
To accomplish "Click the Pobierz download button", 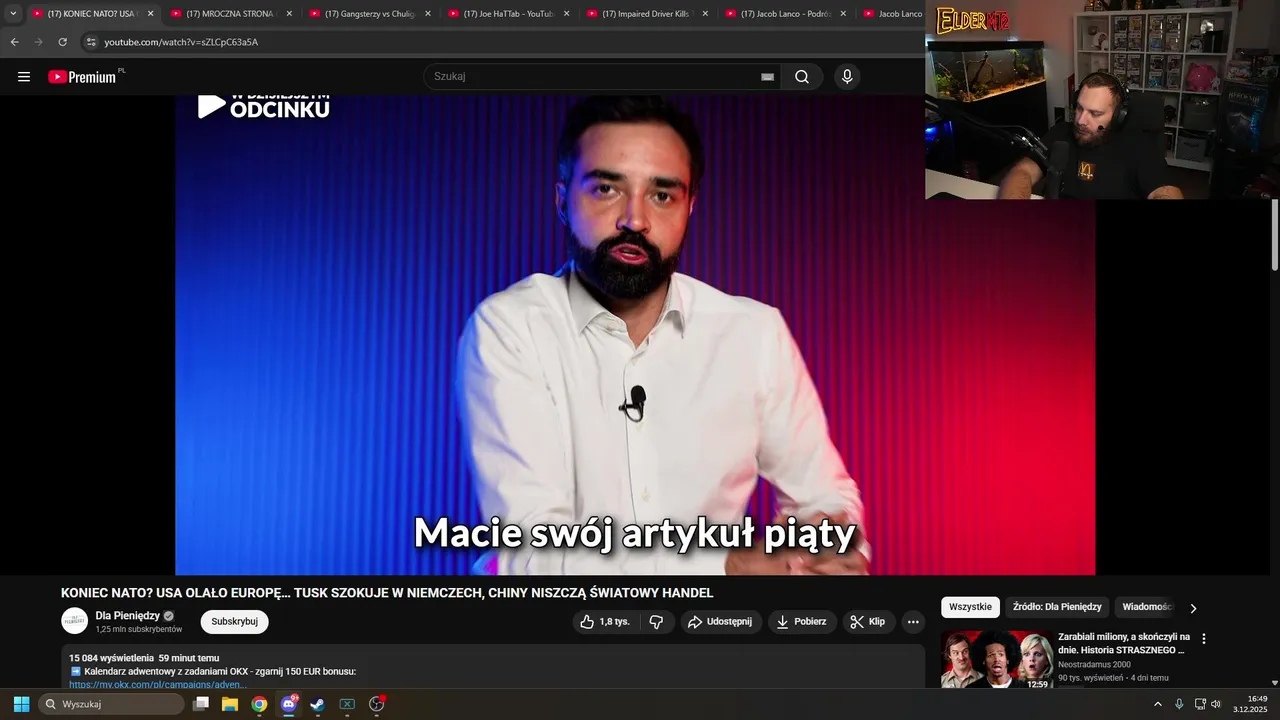I will pos(802,622).
